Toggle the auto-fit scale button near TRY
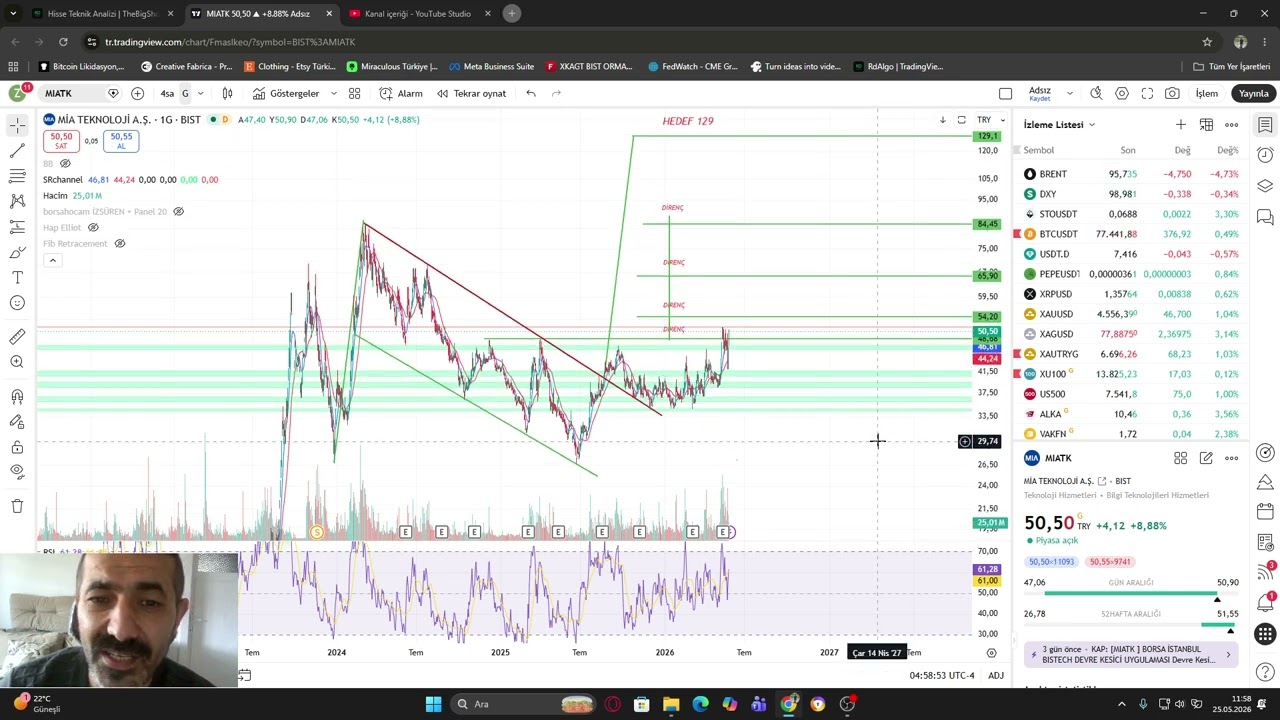The width and height of the screenshot is (1280, 720). point(961,120)
